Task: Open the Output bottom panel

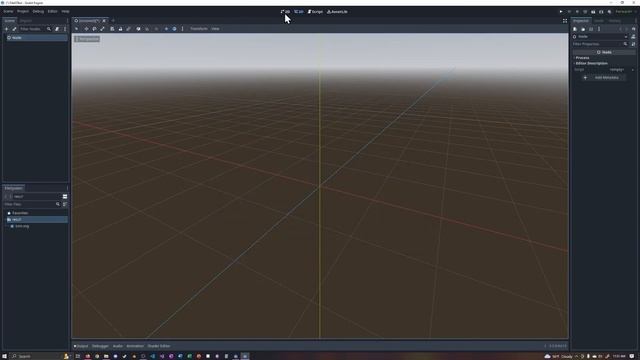Action: tap(81, 346)
